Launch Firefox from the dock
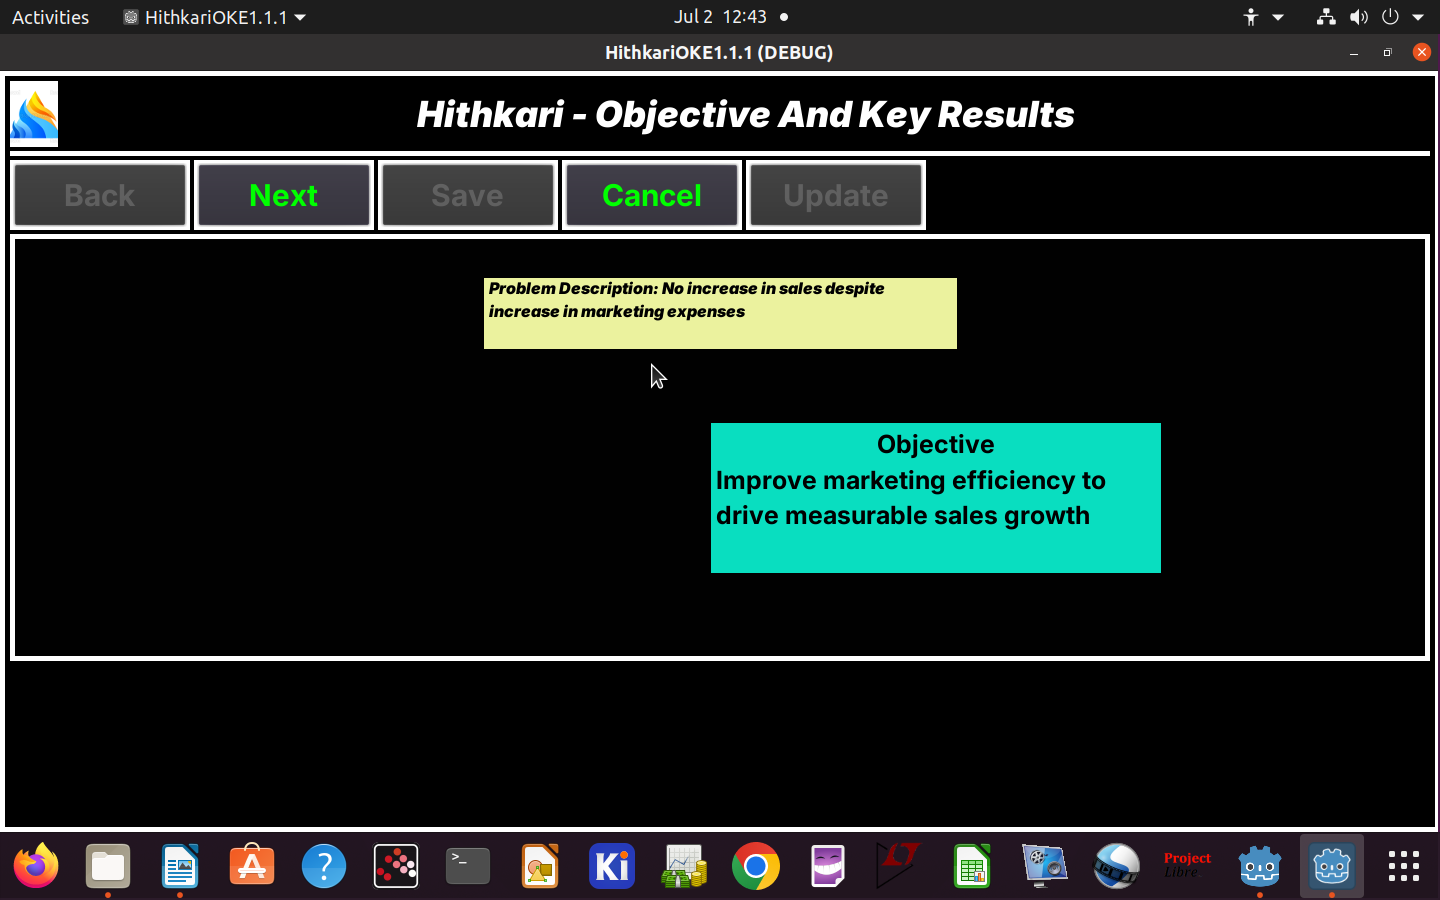Screen dimensions: 1440x900 coord(36,866)
